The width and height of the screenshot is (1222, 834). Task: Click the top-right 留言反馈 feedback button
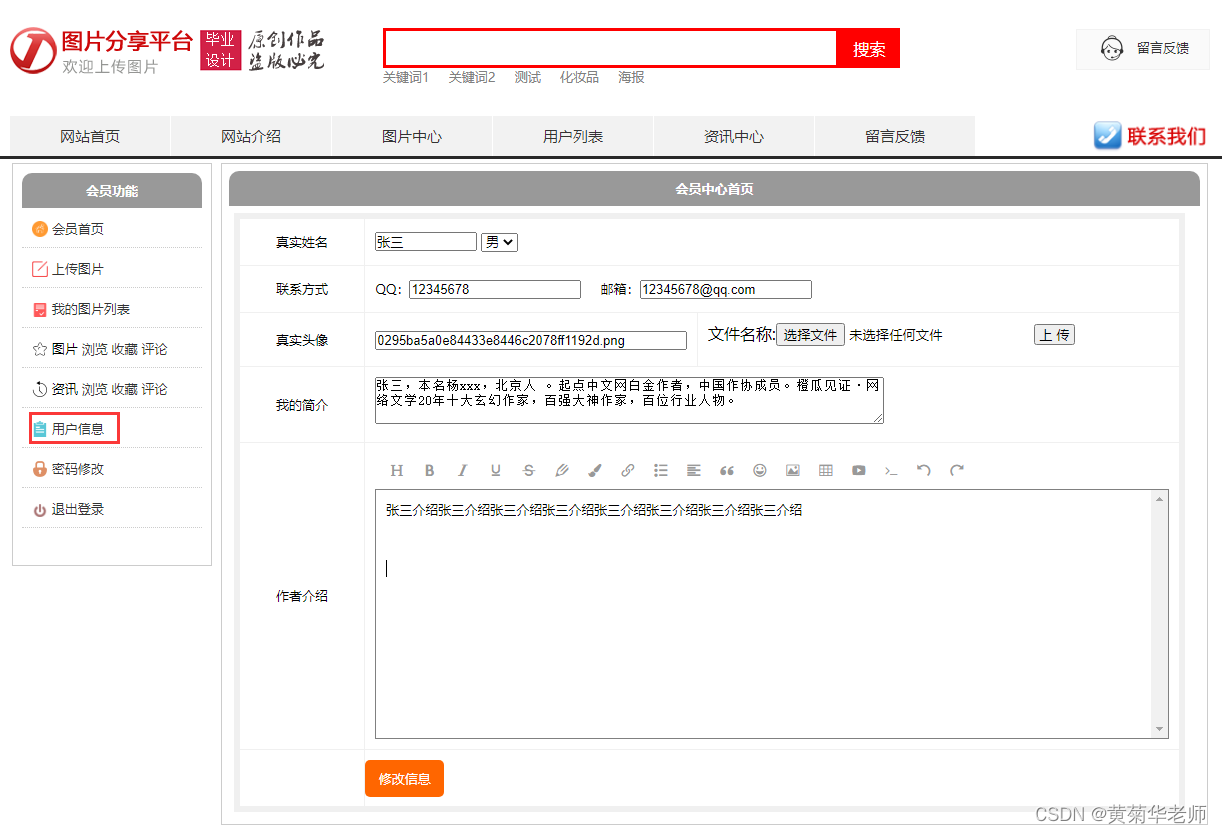coord(1143,49)
